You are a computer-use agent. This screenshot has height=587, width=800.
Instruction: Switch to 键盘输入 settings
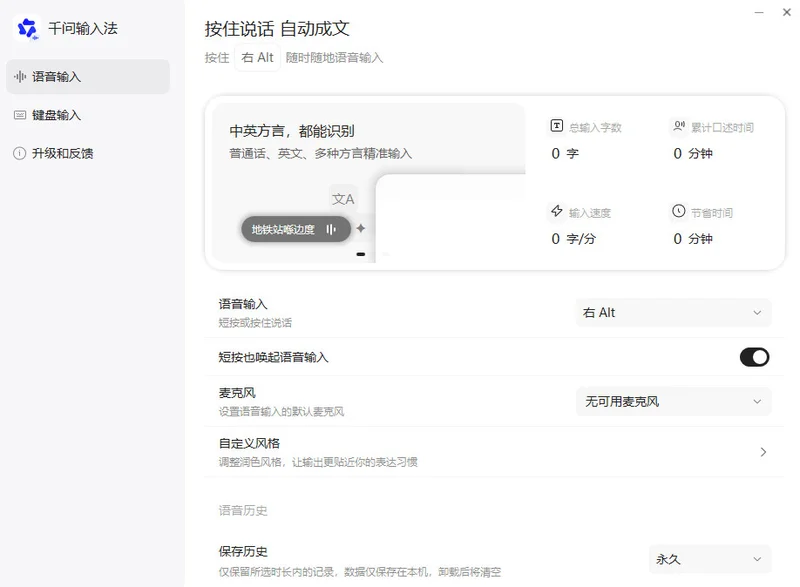click(88, 115)
